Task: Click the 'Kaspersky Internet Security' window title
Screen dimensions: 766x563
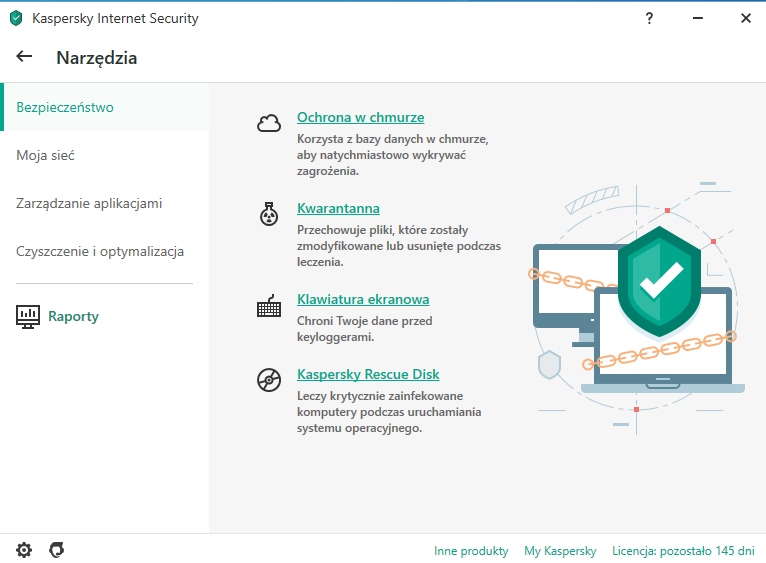Action: (115, 19)
